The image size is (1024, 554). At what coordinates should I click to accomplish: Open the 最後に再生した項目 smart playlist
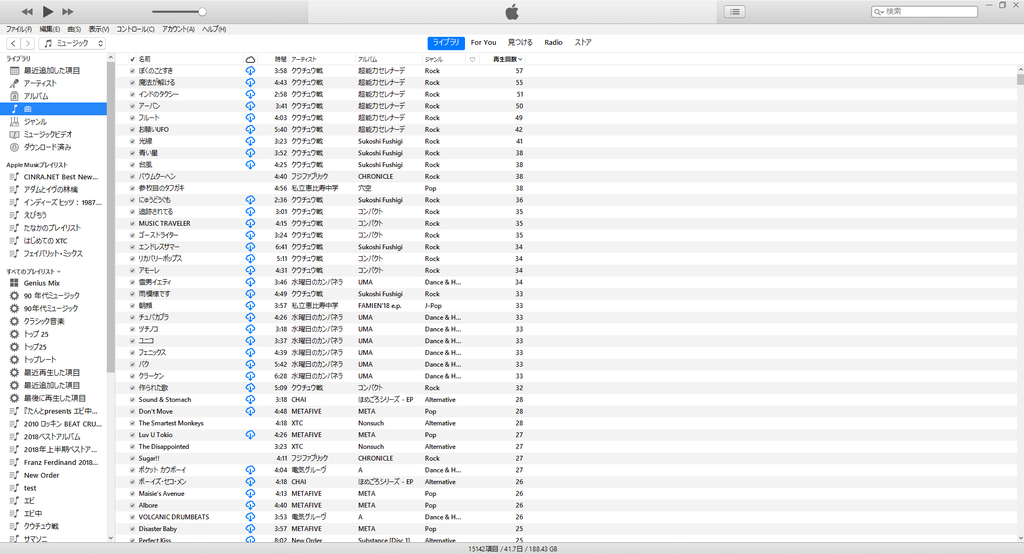click(55, 398)
